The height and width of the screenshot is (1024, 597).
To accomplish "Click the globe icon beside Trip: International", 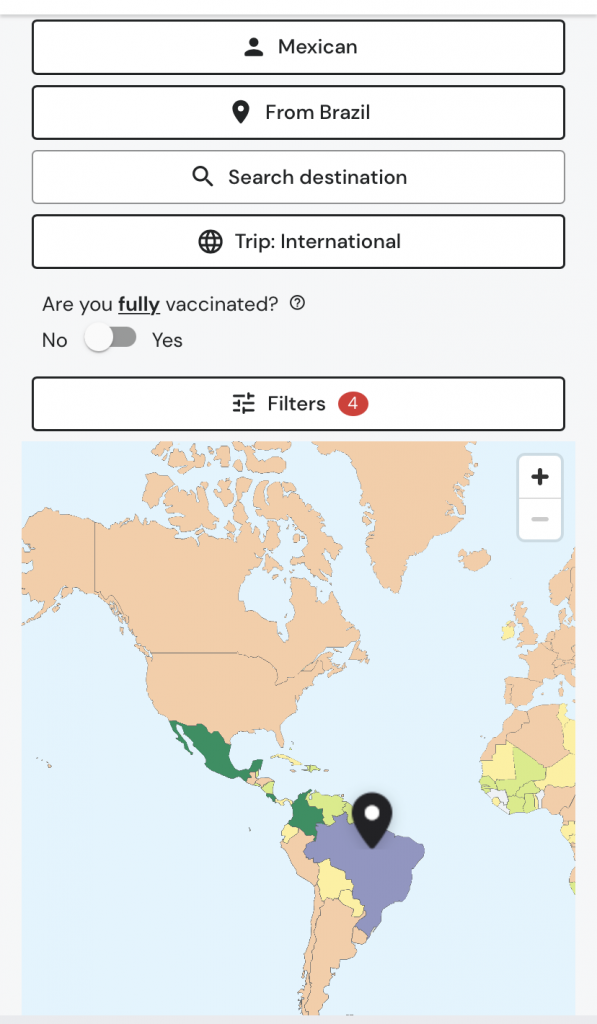I will pyautogui.click(x=210, y=242).
